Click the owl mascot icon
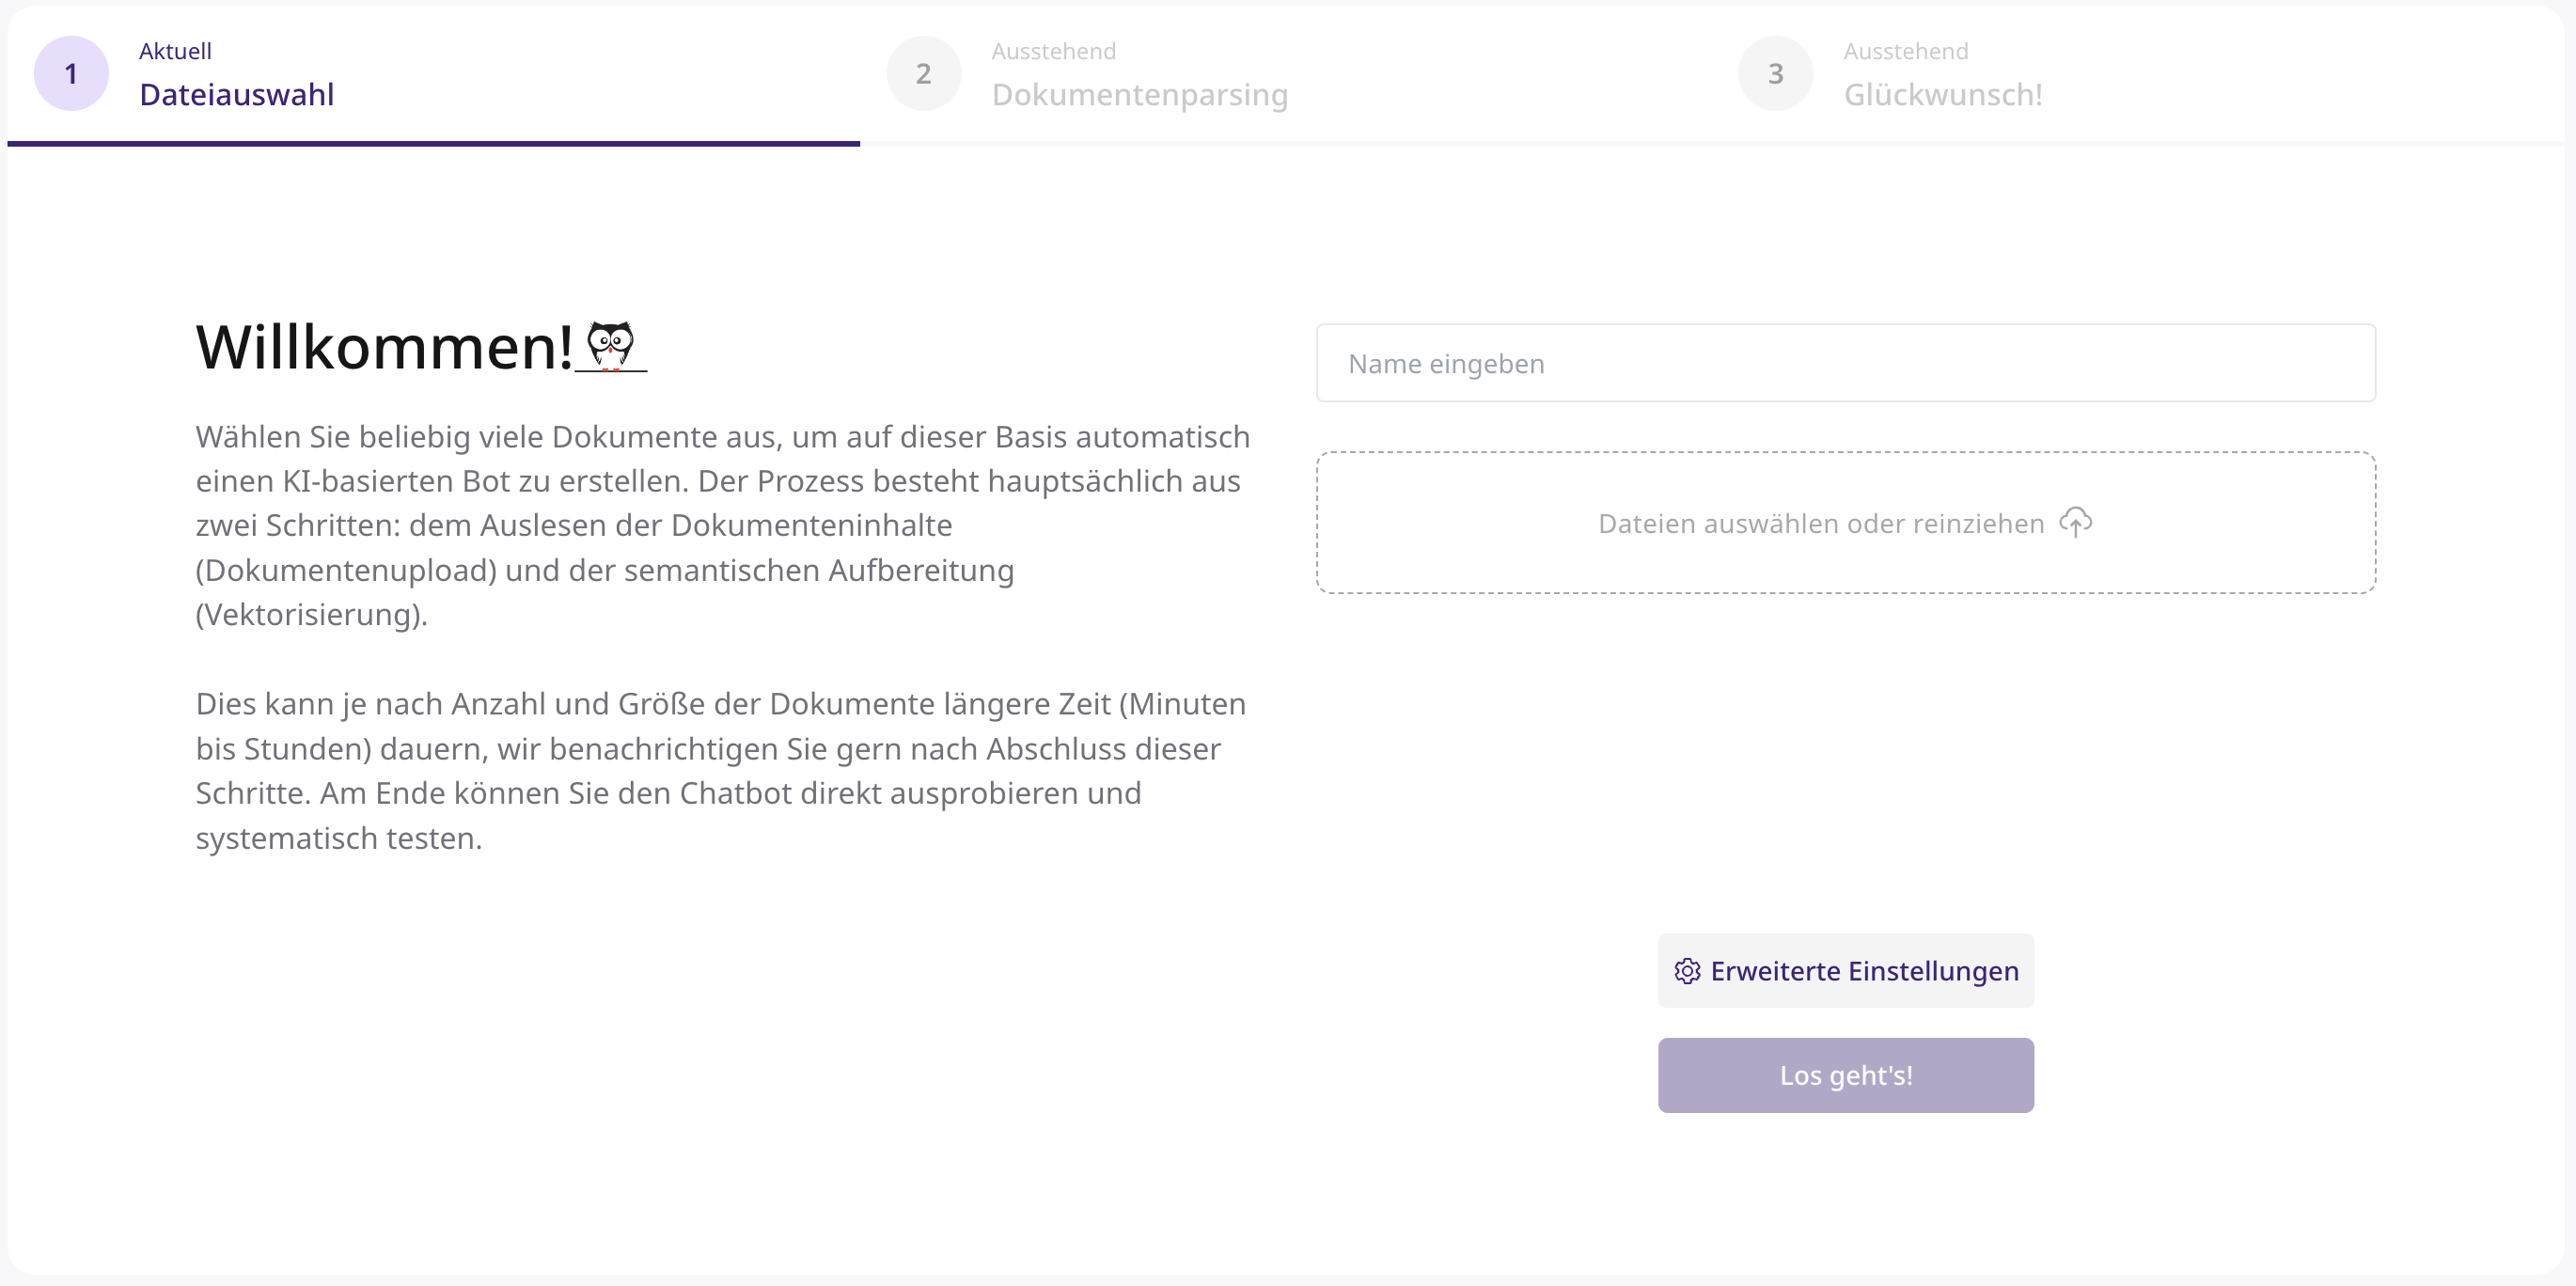 pos(611,346)
